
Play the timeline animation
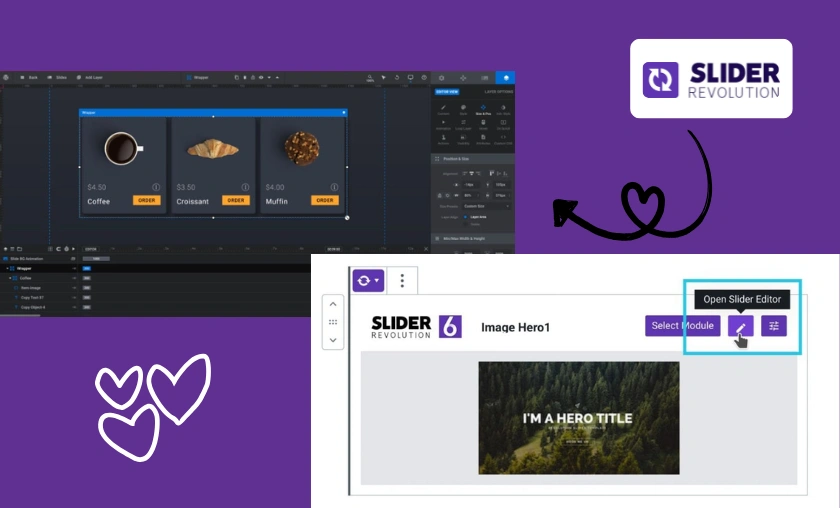coord(73,249)
